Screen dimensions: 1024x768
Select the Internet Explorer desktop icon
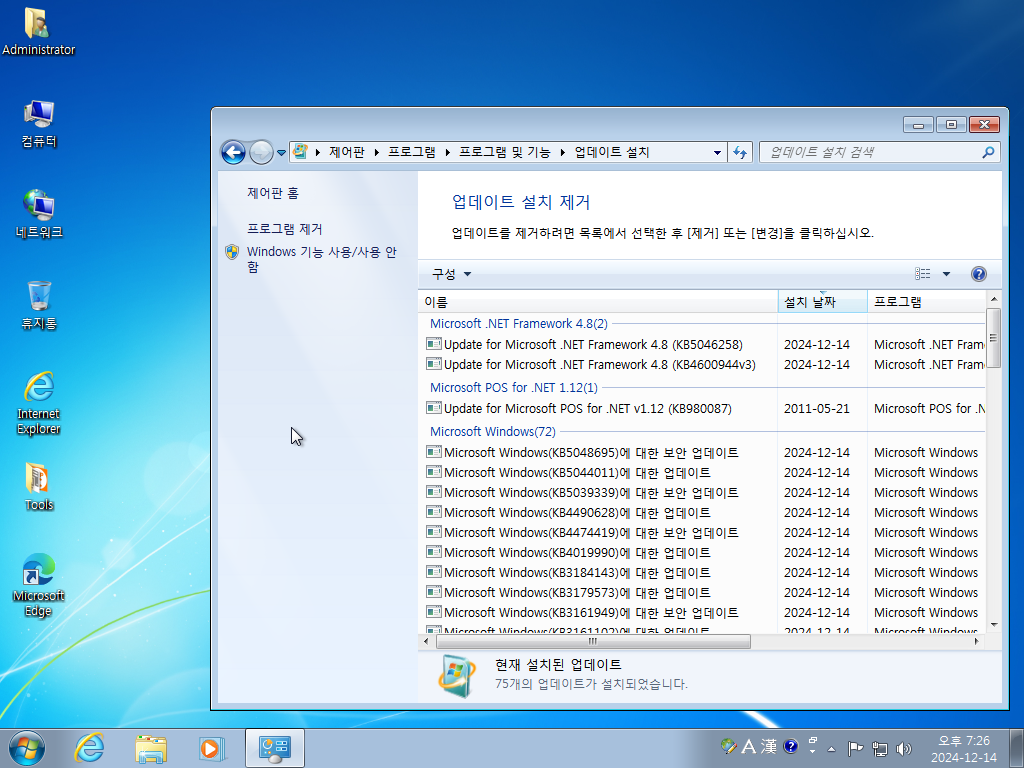39,403
